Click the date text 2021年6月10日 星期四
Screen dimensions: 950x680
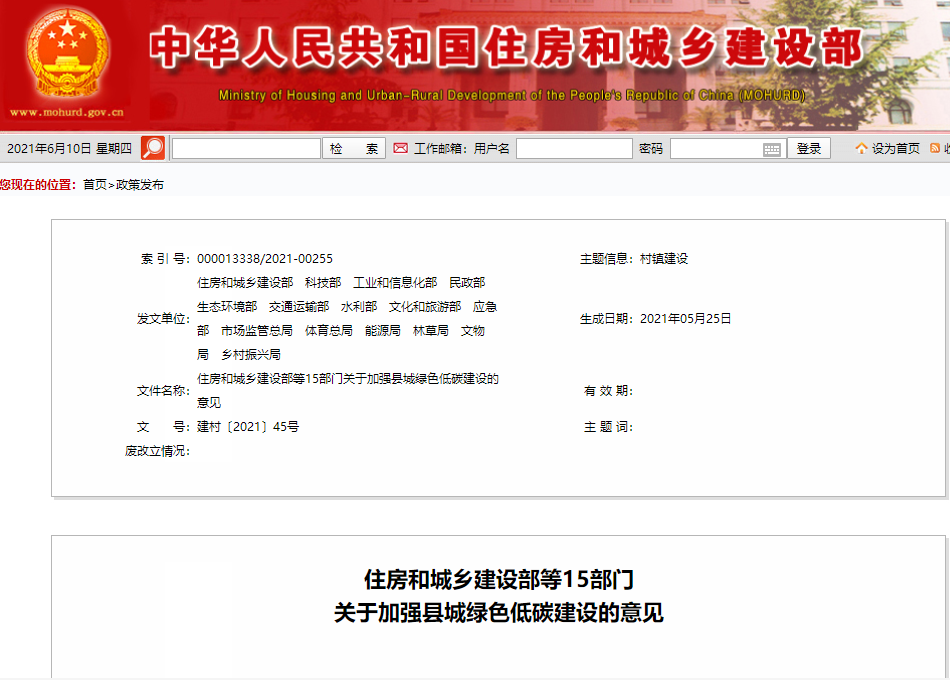tap(69, 148)
